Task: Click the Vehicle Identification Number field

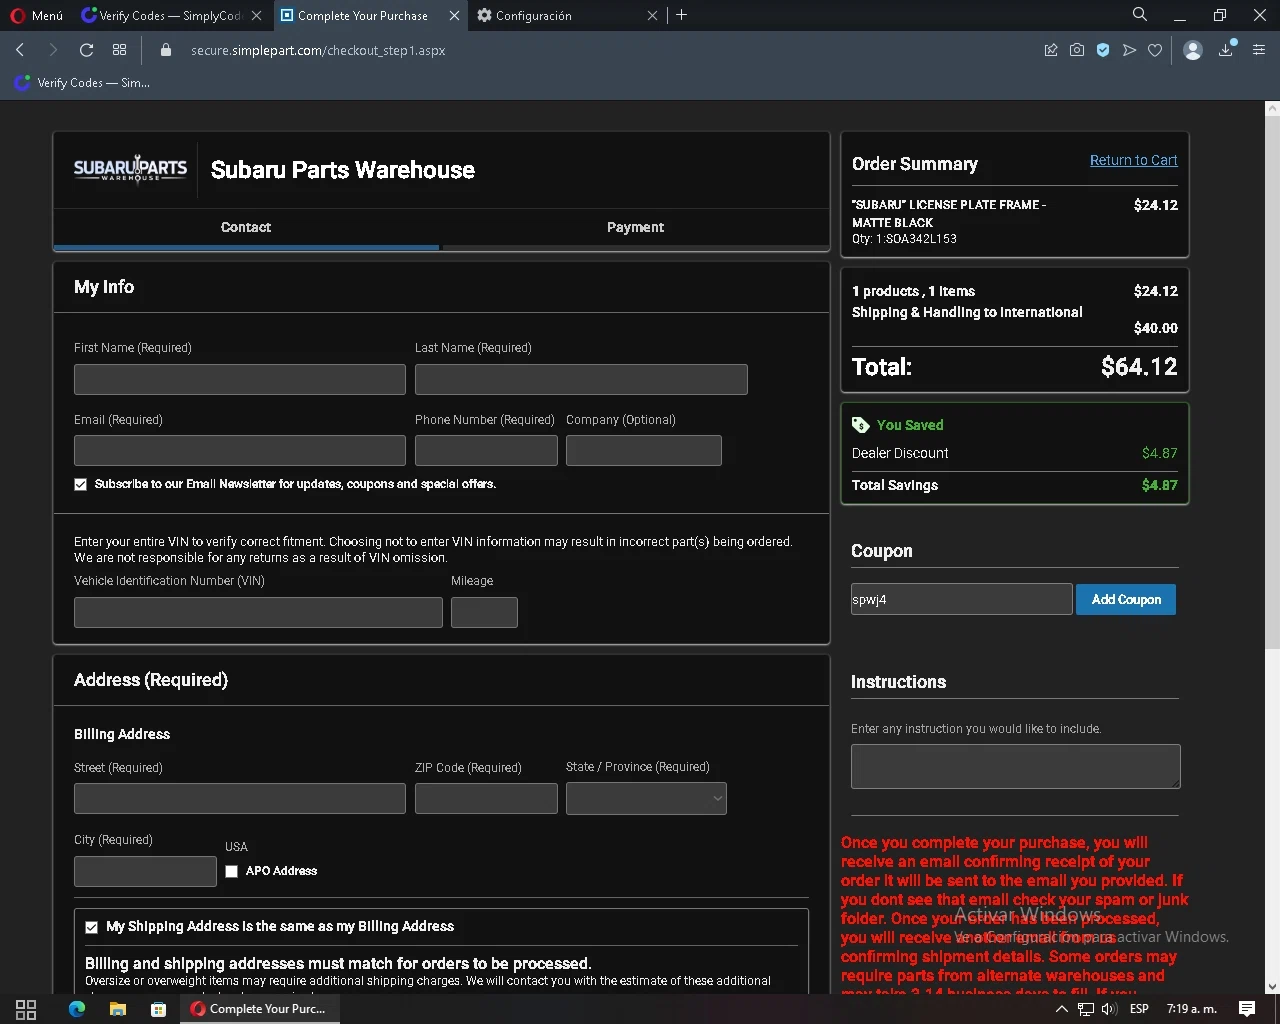Action: point(258,612)
